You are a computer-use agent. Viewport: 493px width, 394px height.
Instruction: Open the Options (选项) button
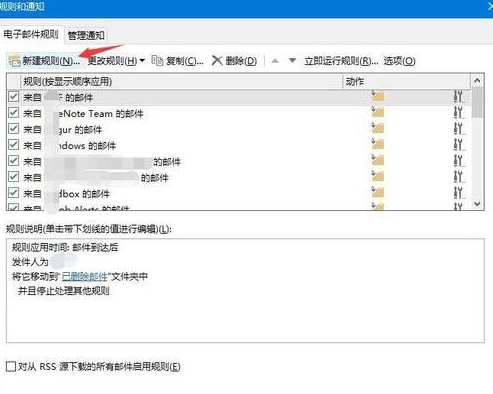pos(399,61)
